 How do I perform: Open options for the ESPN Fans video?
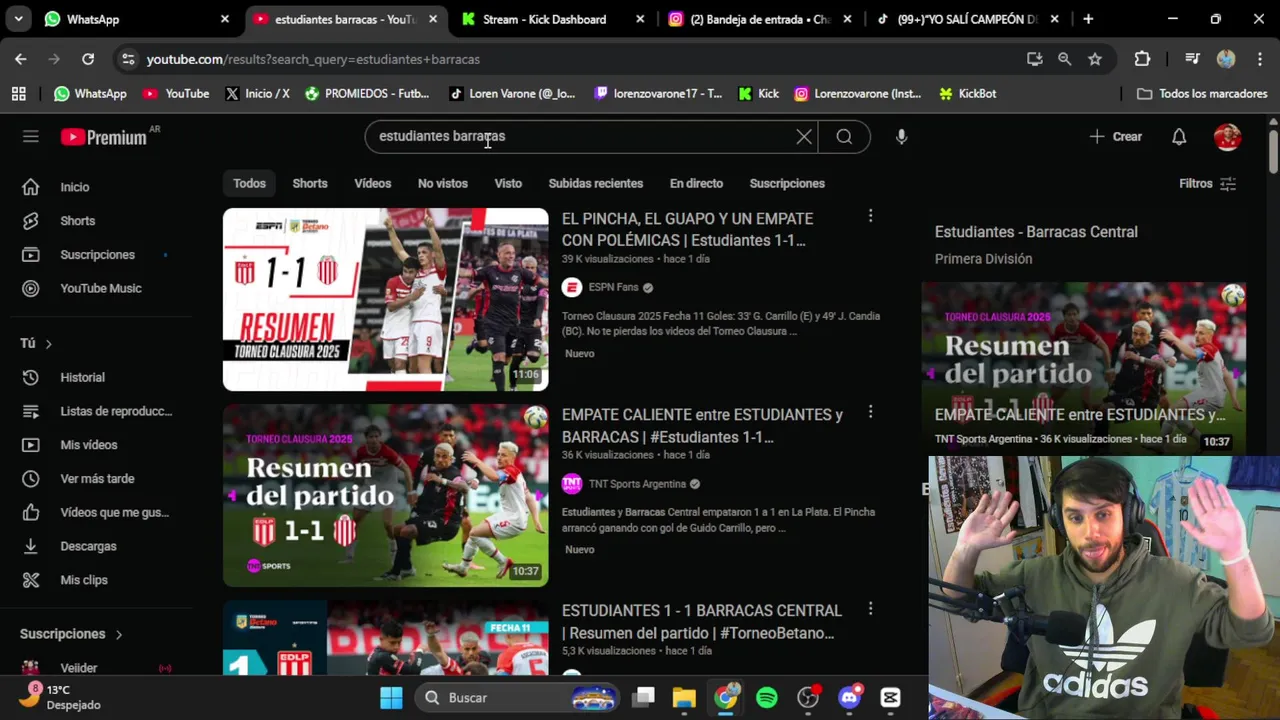pyautogui.click(x=870, y=216)
